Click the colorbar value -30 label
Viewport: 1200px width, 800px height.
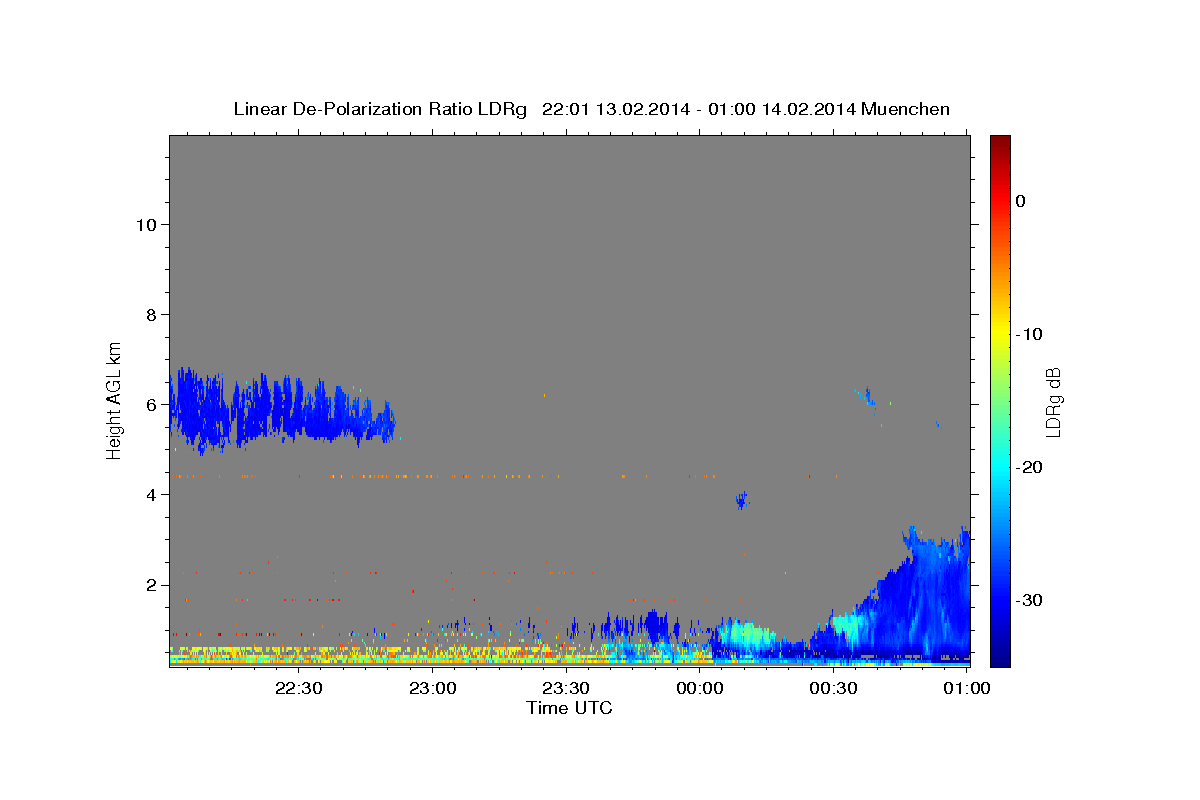pos(1028,600)
